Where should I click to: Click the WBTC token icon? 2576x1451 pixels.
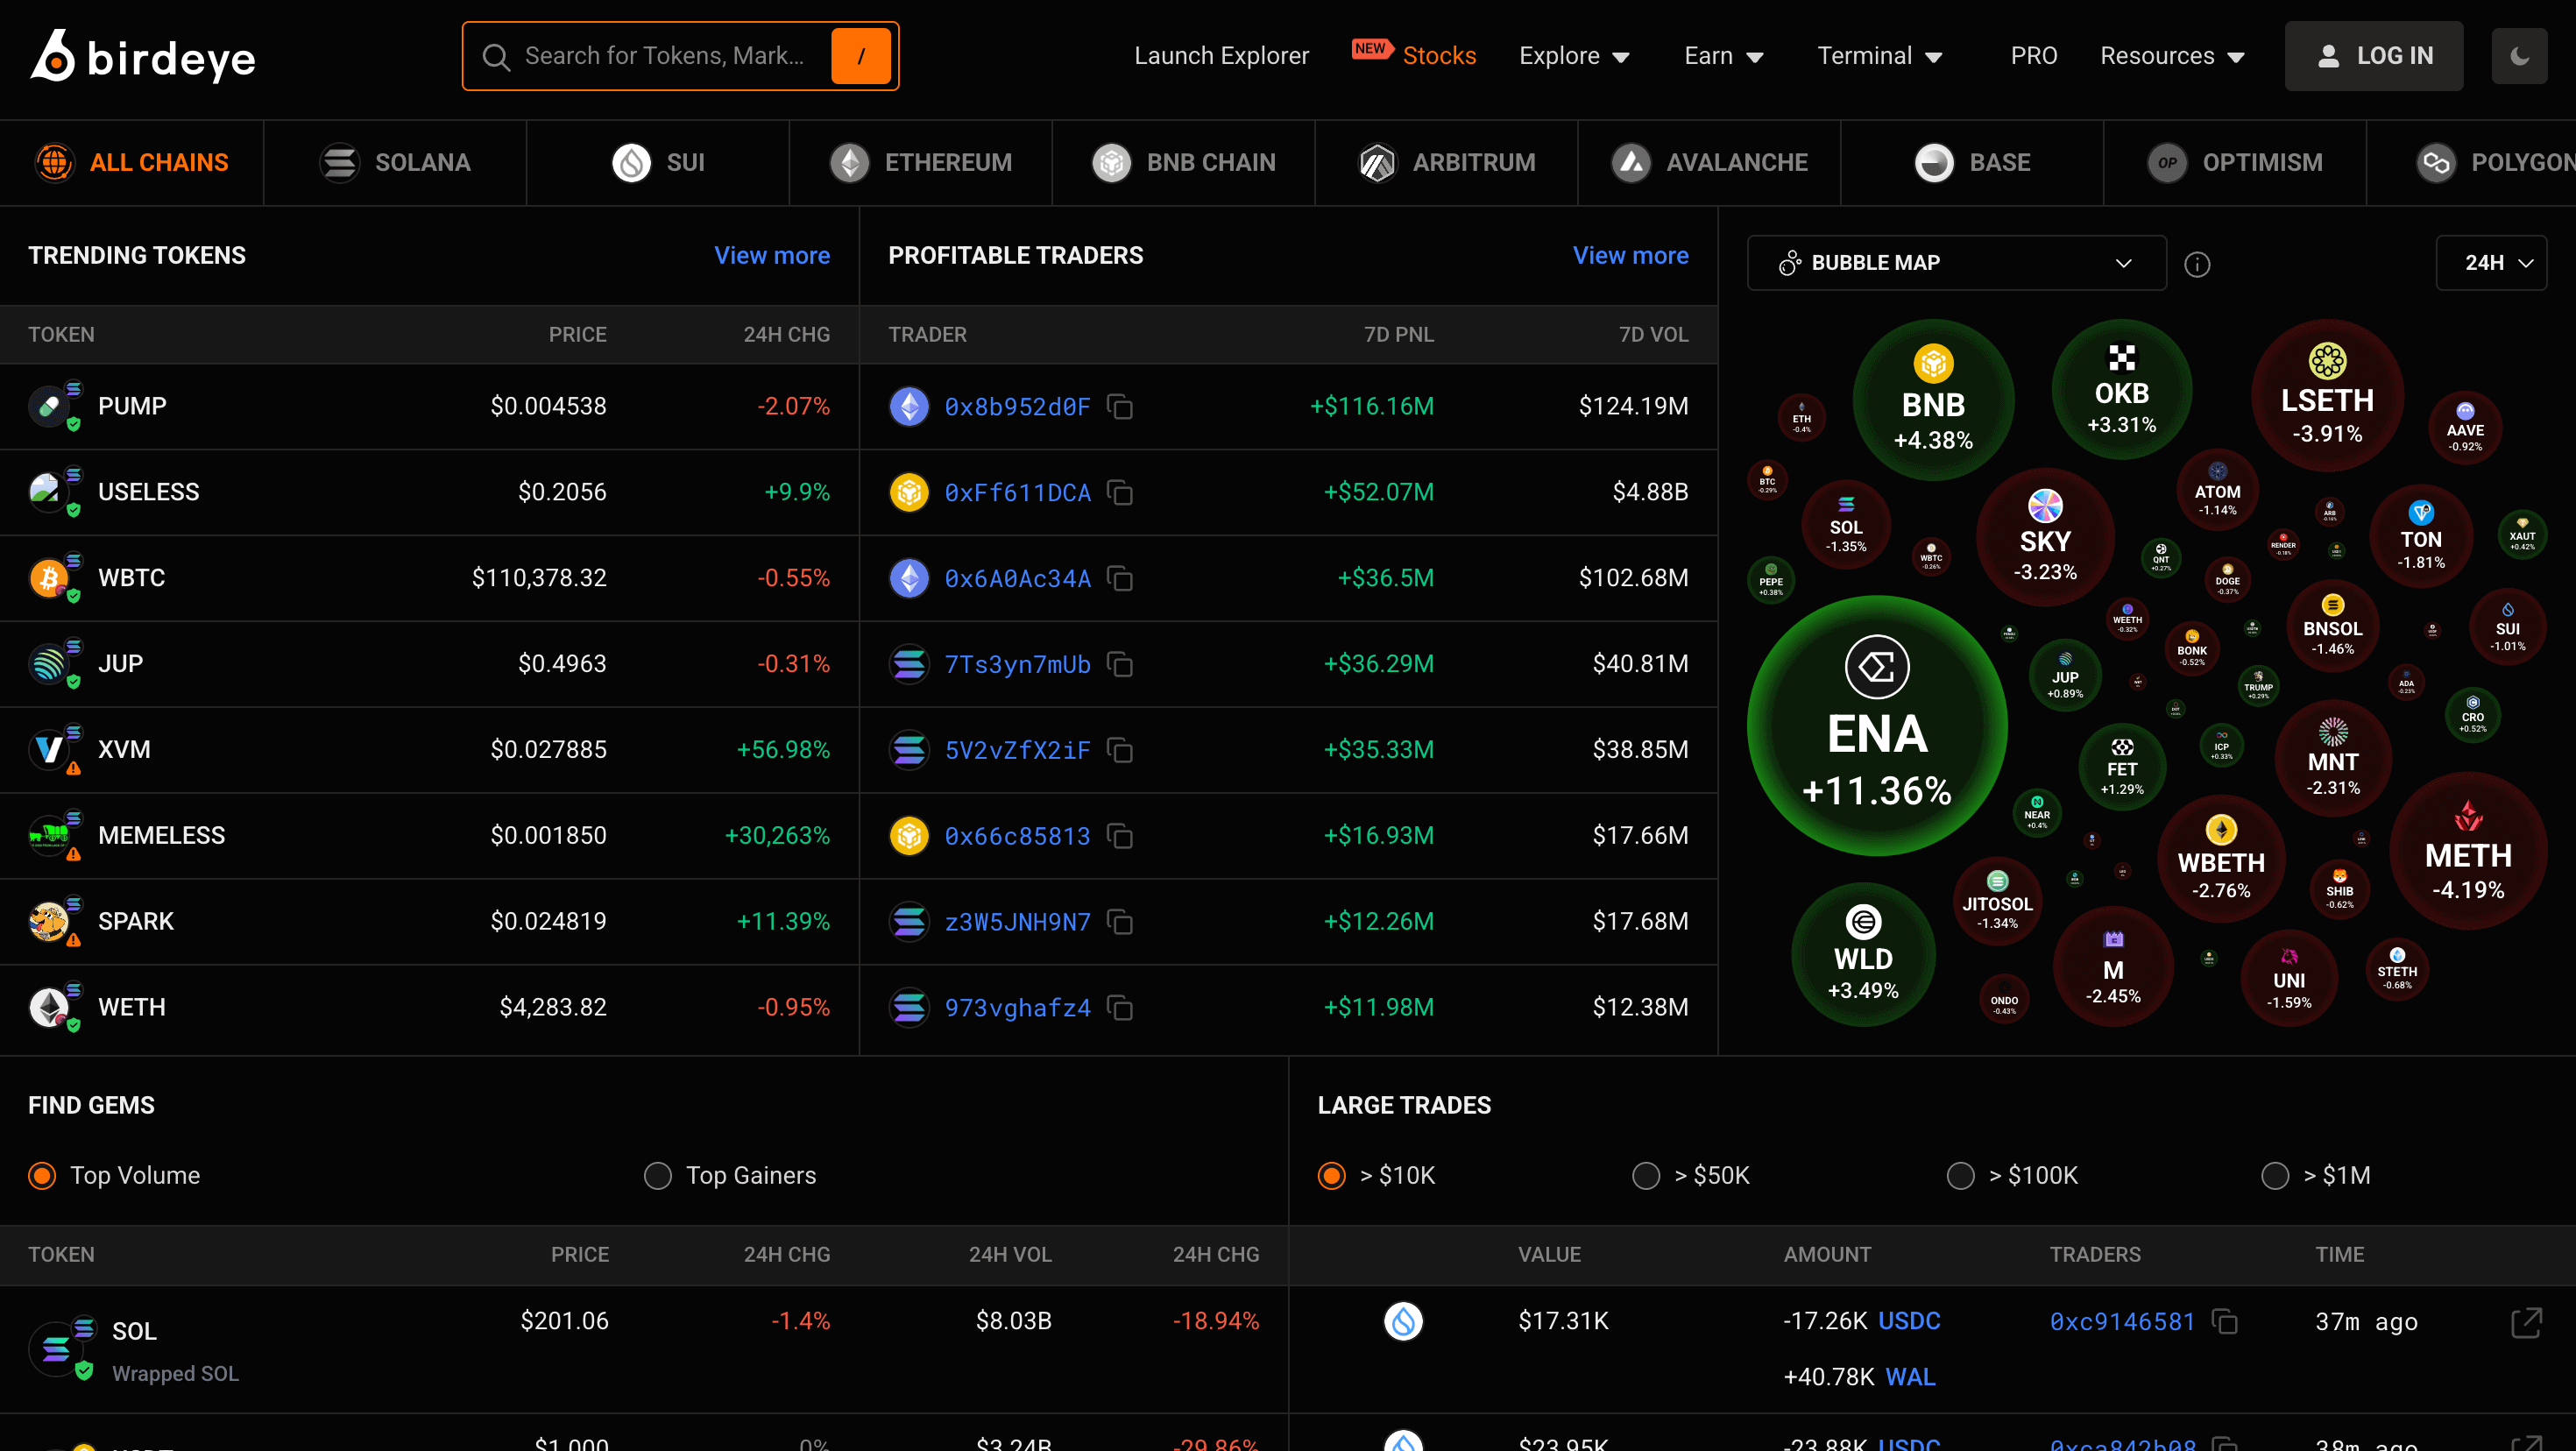[x=50, y=578]
